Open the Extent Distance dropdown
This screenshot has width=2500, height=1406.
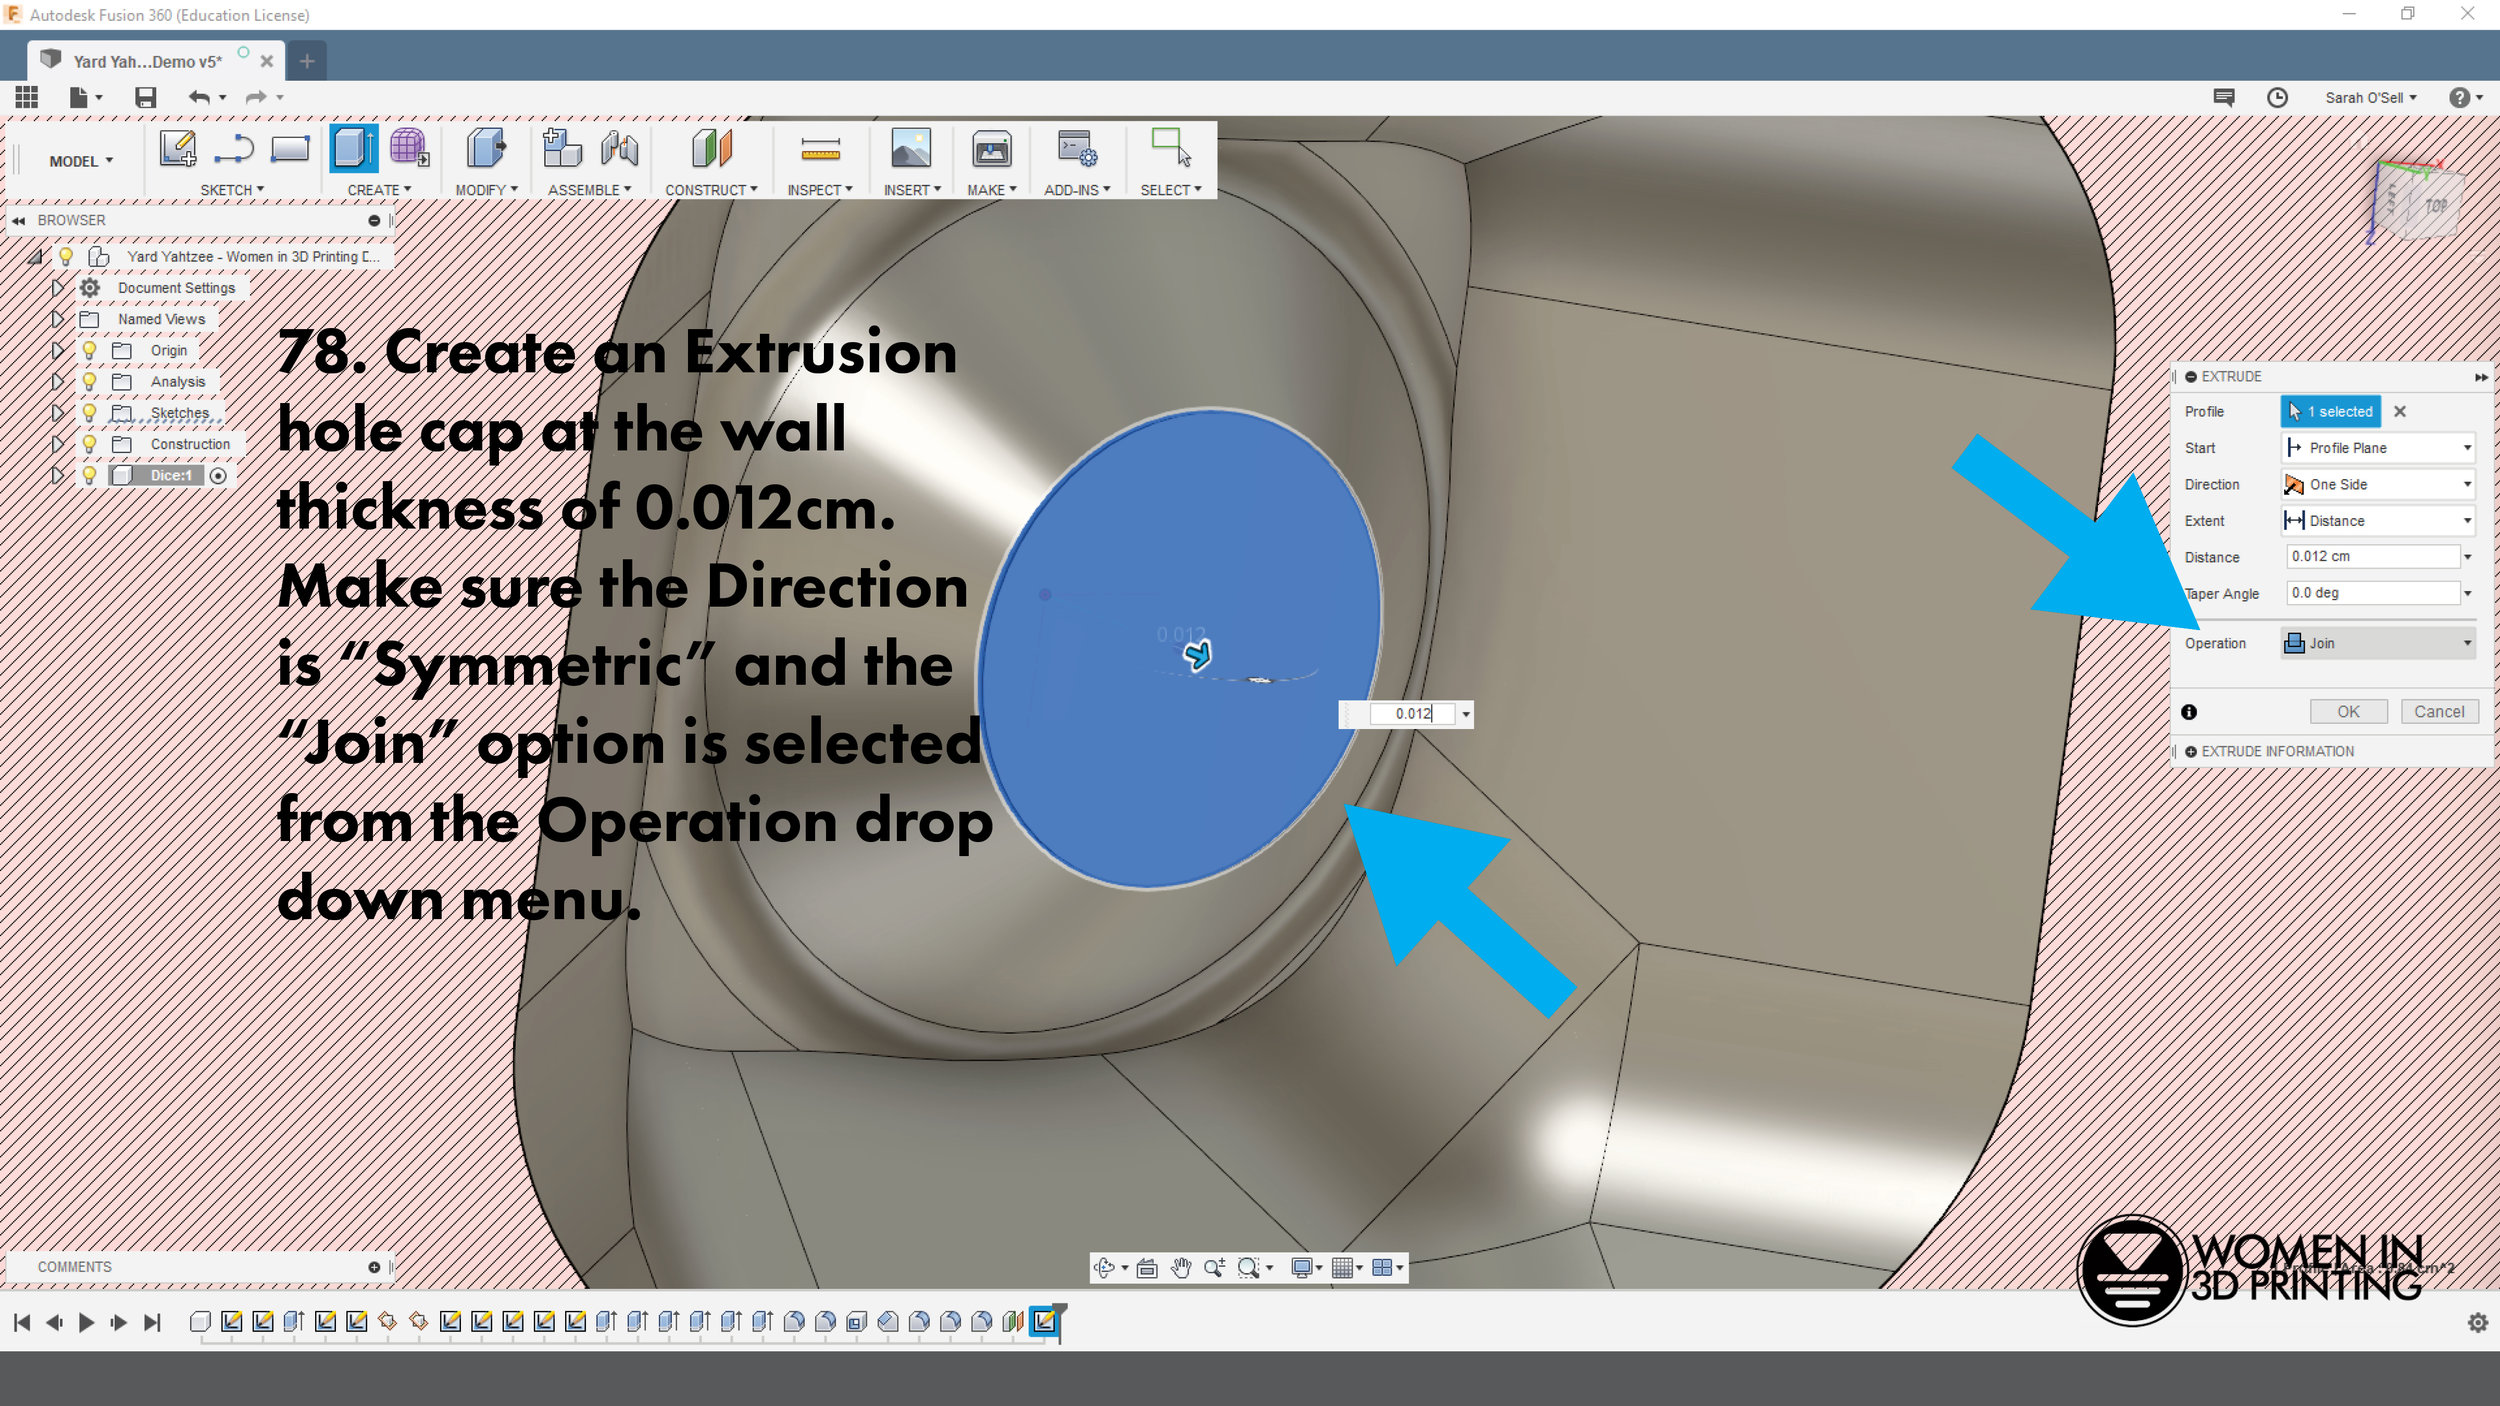point(2378,520)
